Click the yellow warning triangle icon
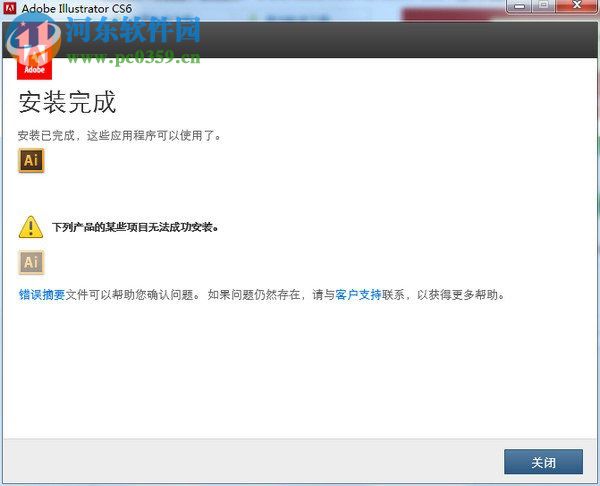 31,227
